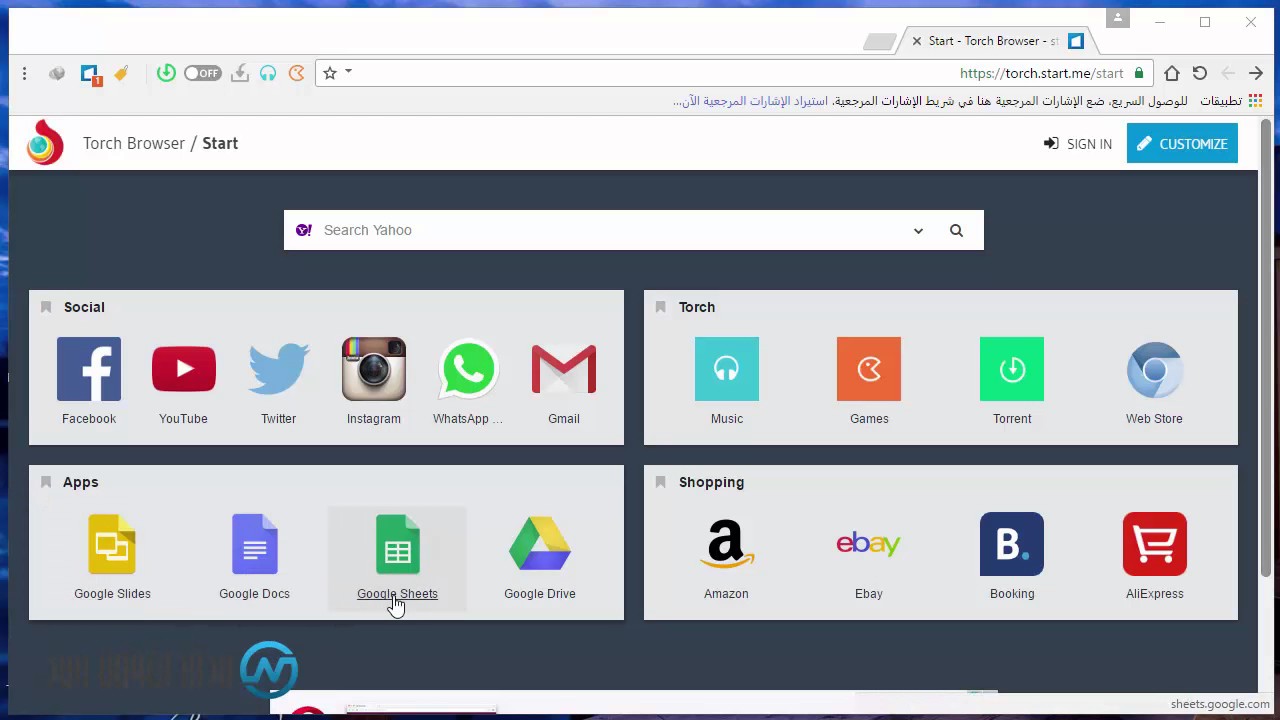Launch the Torch Music tile
This screenshot has width=1280, height=720.
727,381
